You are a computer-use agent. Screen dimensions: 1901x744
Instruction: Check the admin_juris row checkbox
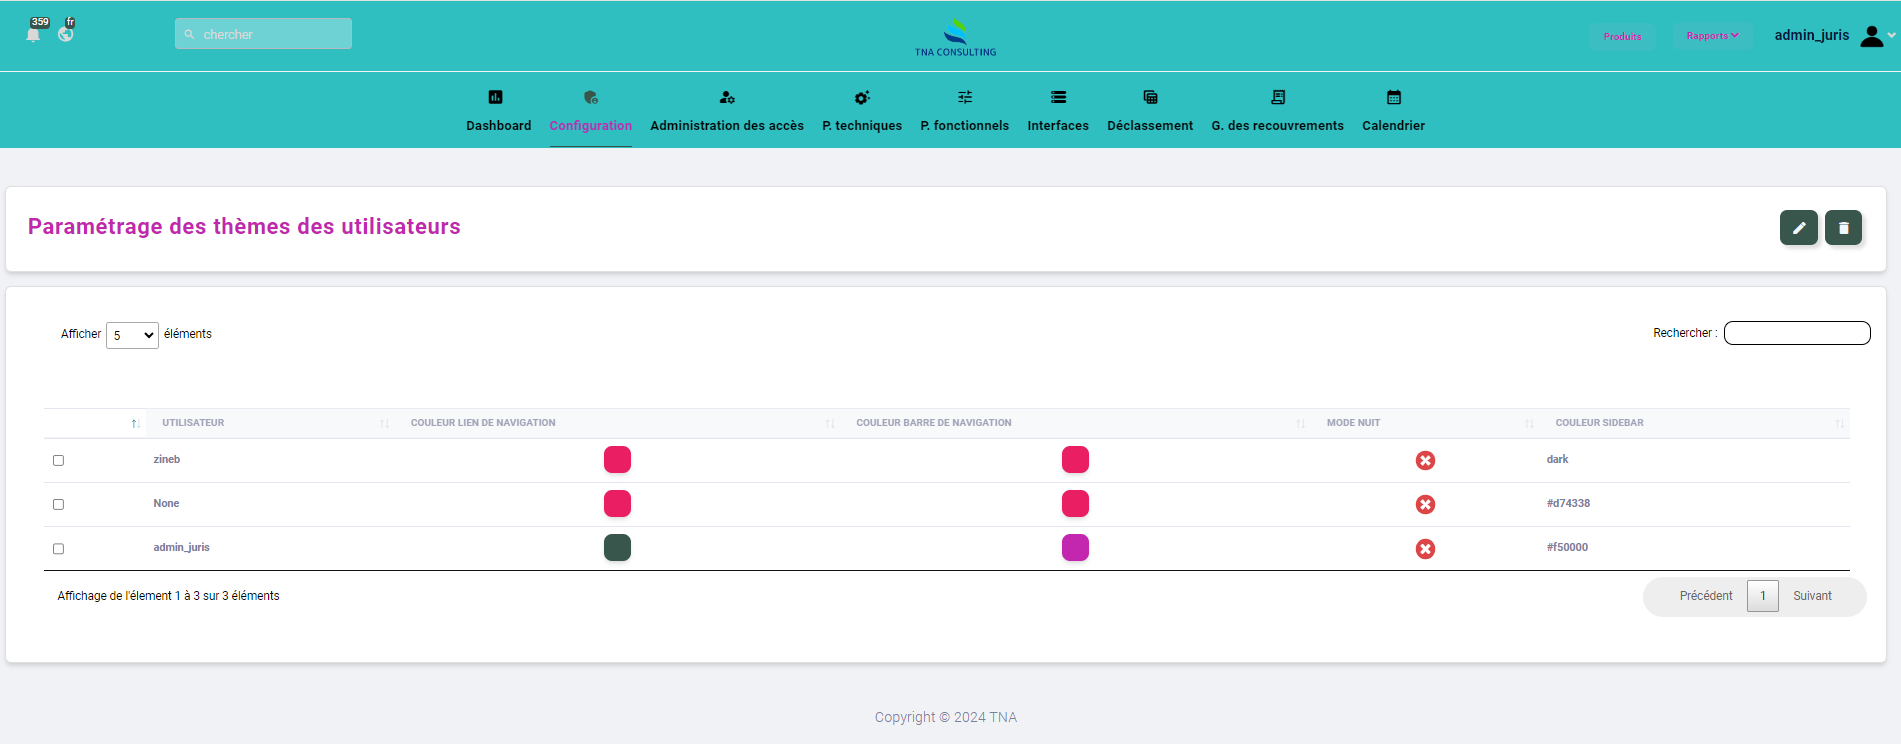pos(58,549)
